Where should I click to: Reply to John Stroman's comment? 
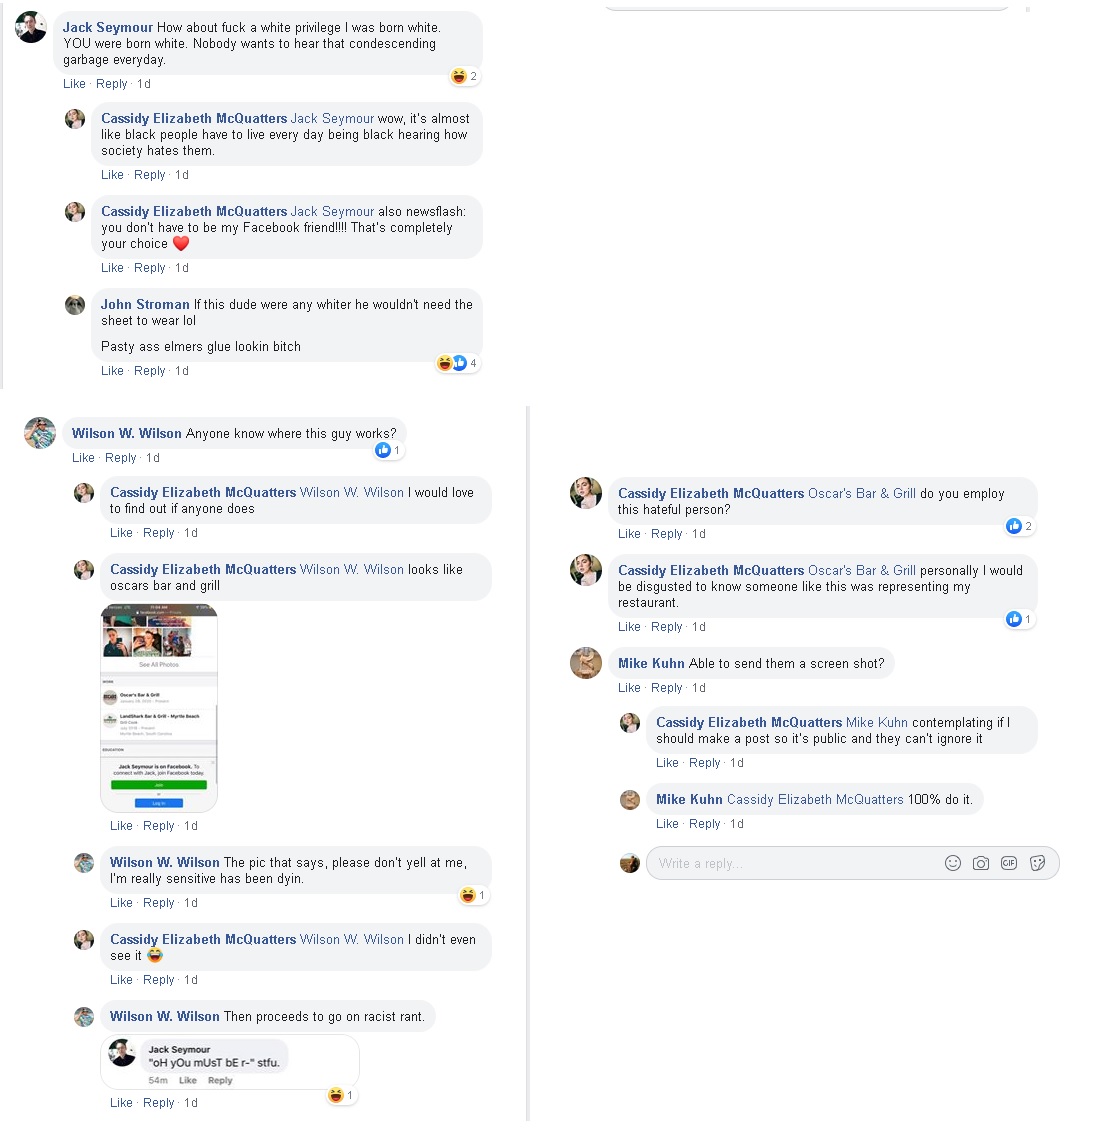(x=149, y=370)
